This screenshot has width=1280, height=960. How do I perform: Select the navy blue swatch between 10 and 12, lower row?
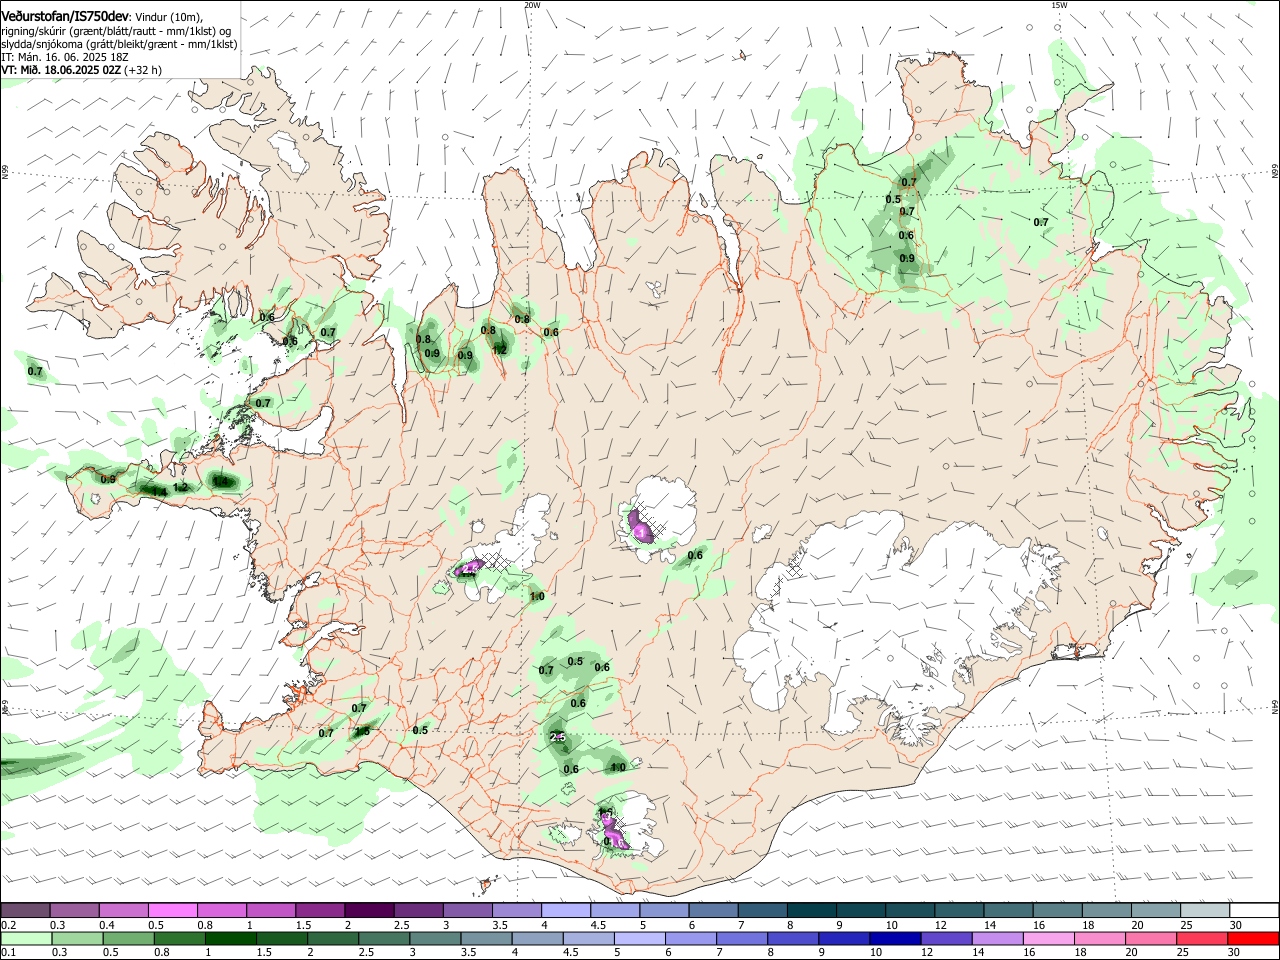(893, 939)
